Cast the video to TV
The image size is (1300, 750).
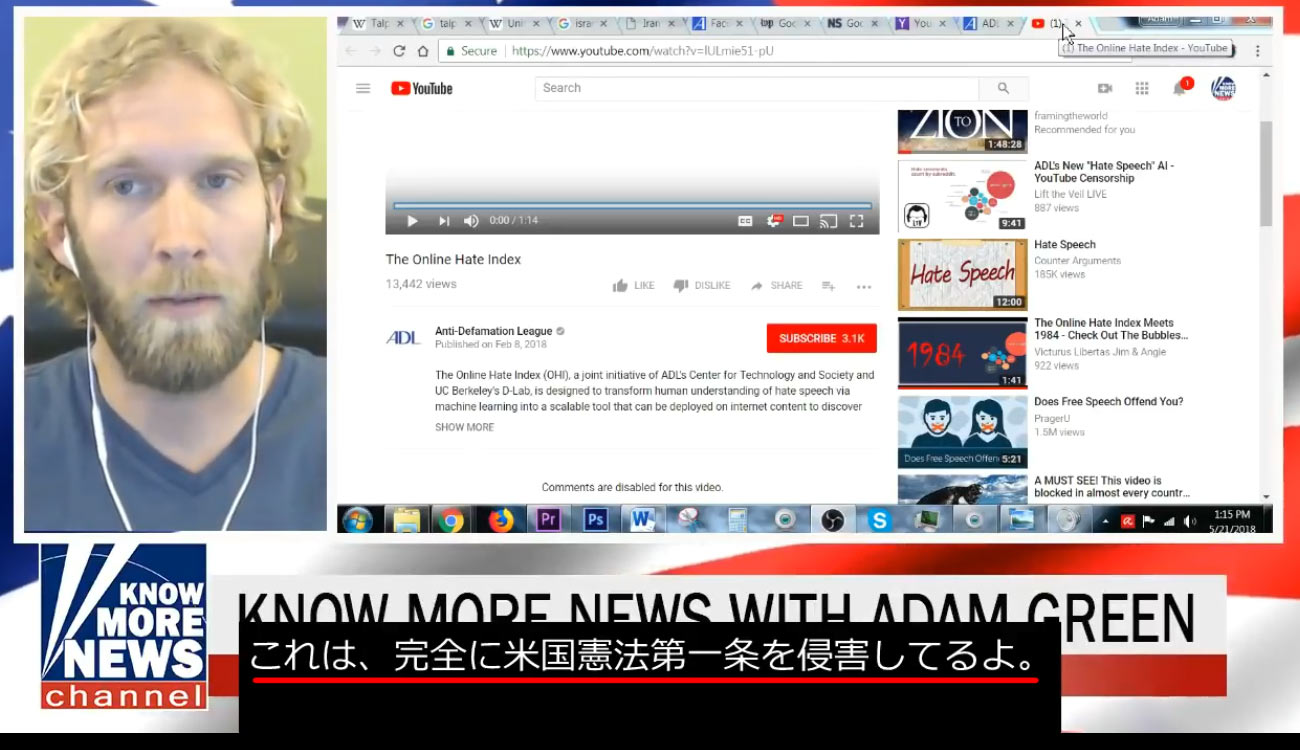point(828,221)
